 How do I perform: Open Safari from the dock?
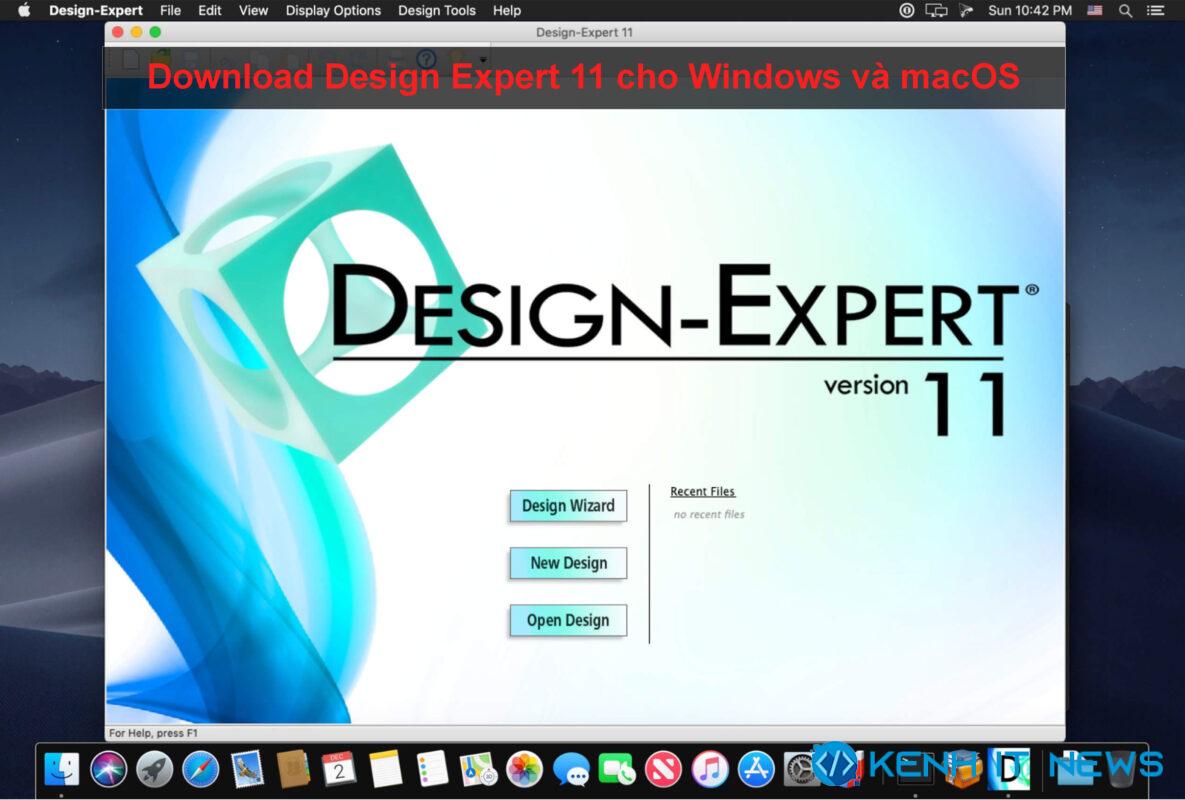[x=200, y=769]
